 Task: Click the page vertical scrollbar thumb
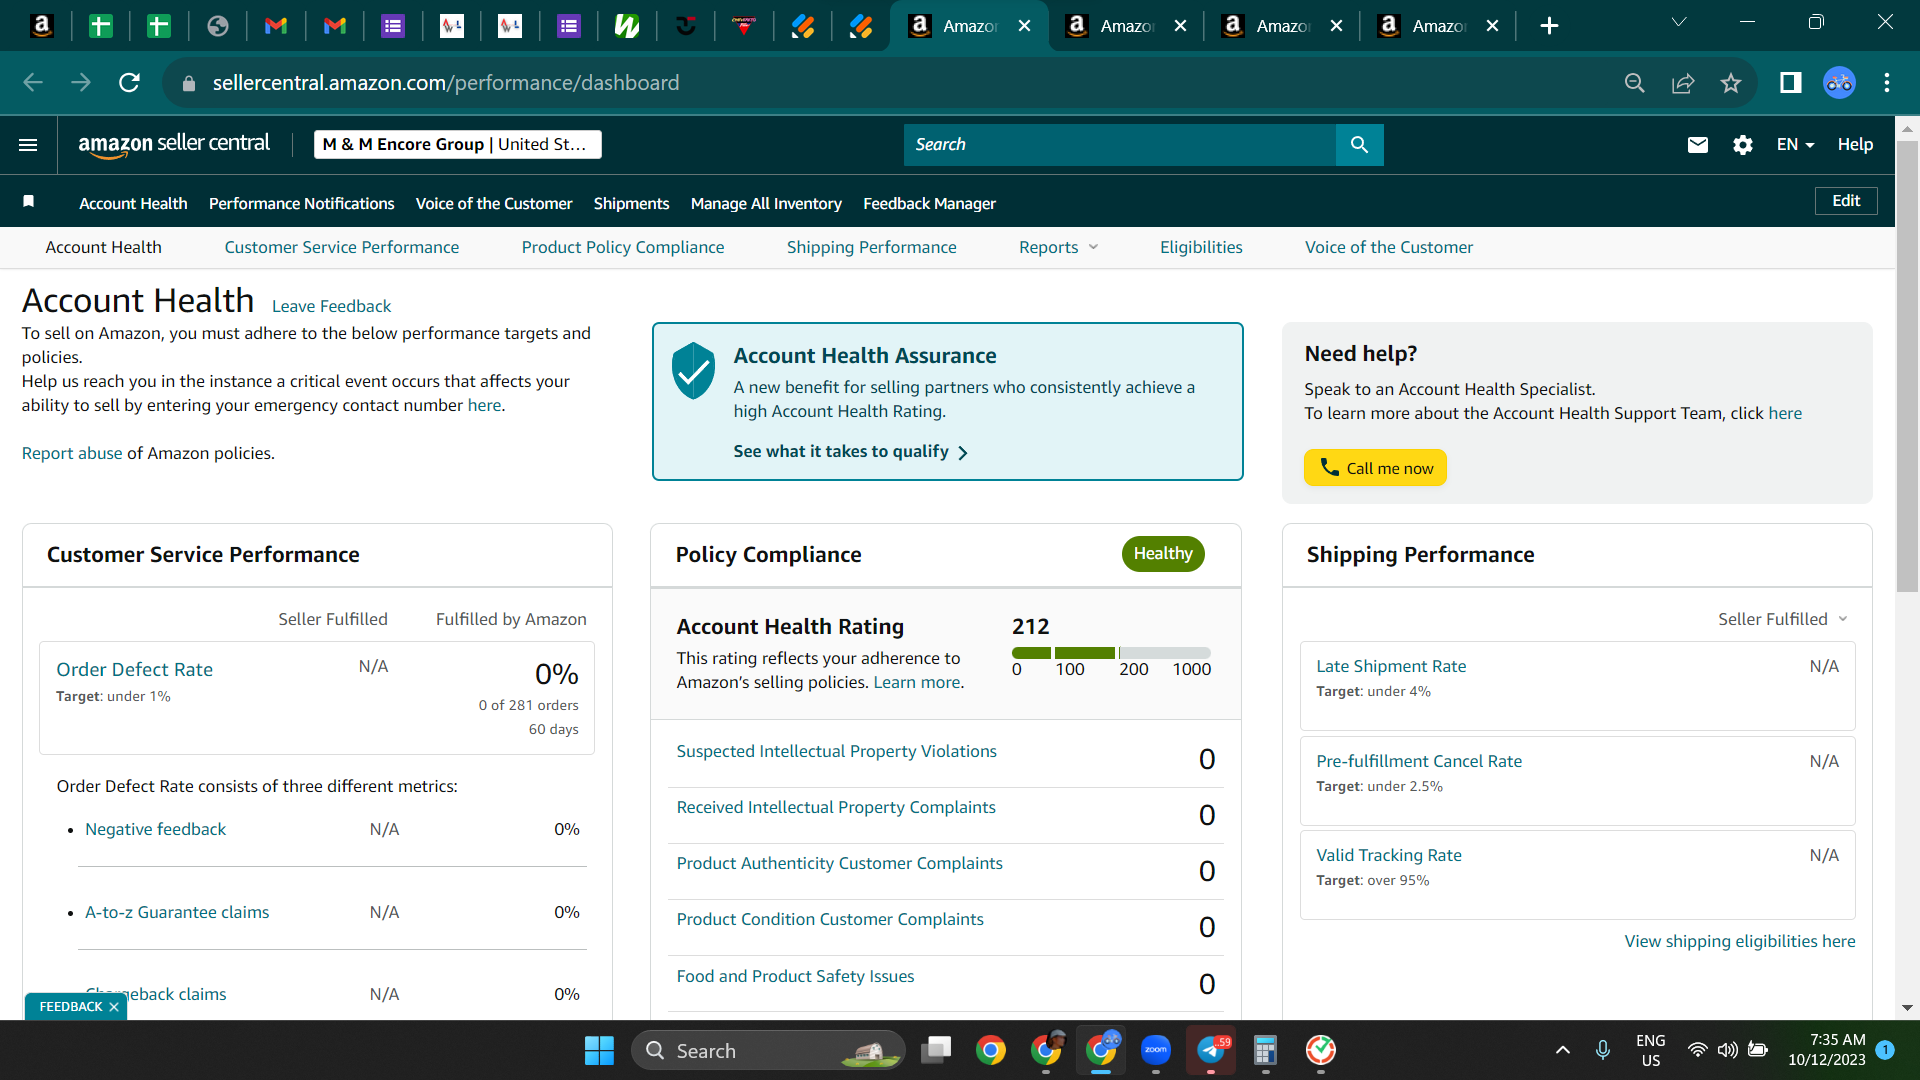(x=1907, y=365)
